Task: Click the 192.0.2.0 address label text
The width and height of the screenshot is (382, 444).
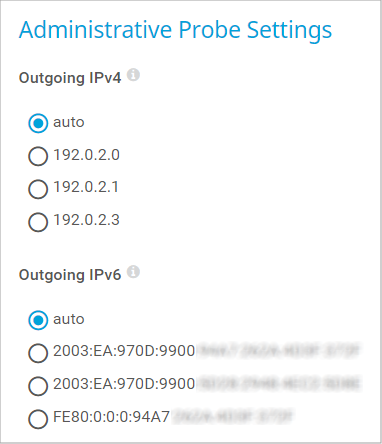Action: (86, 155)
